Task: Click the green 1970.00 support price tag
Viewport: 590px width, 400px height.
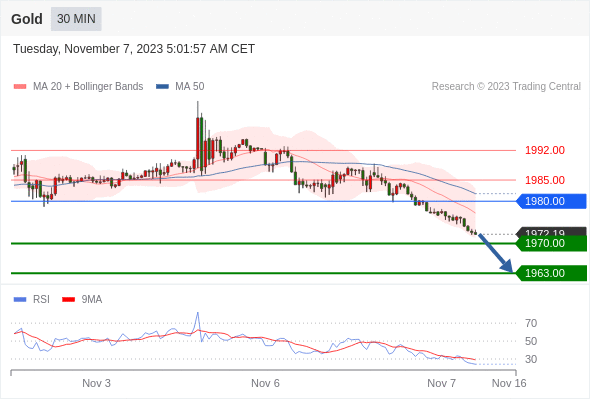Action: [551, 243]
